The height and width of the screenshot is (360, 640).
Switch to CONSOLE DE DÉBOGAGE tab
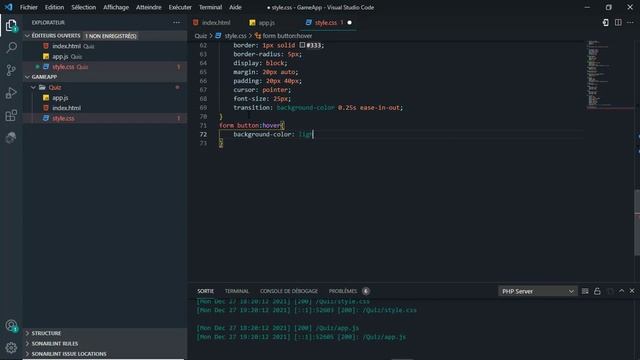pyautogui.click(x=289, y=291)
